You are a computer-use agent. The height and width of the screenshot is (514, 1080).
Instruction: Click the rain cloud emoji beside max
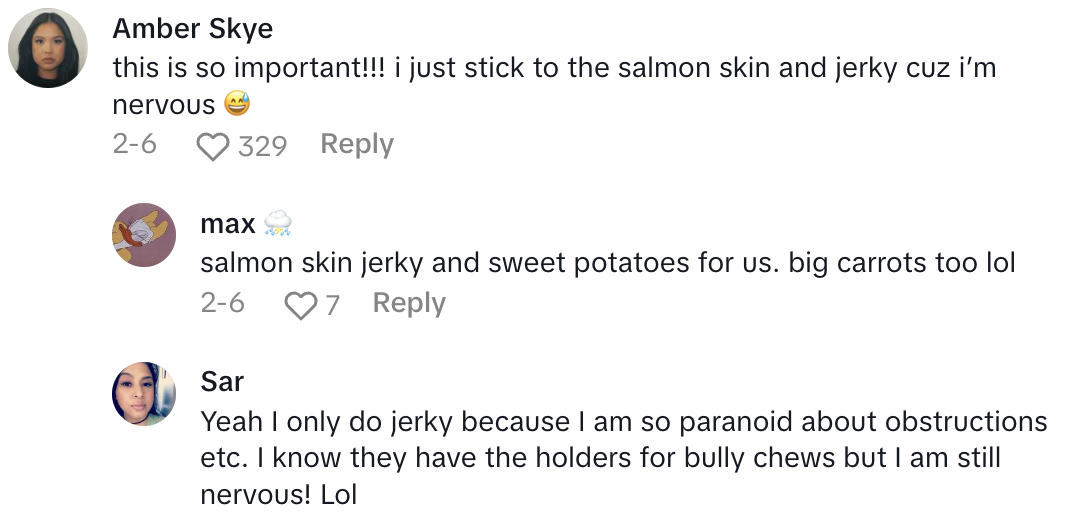pyautogui.click(x=278, y=224)
